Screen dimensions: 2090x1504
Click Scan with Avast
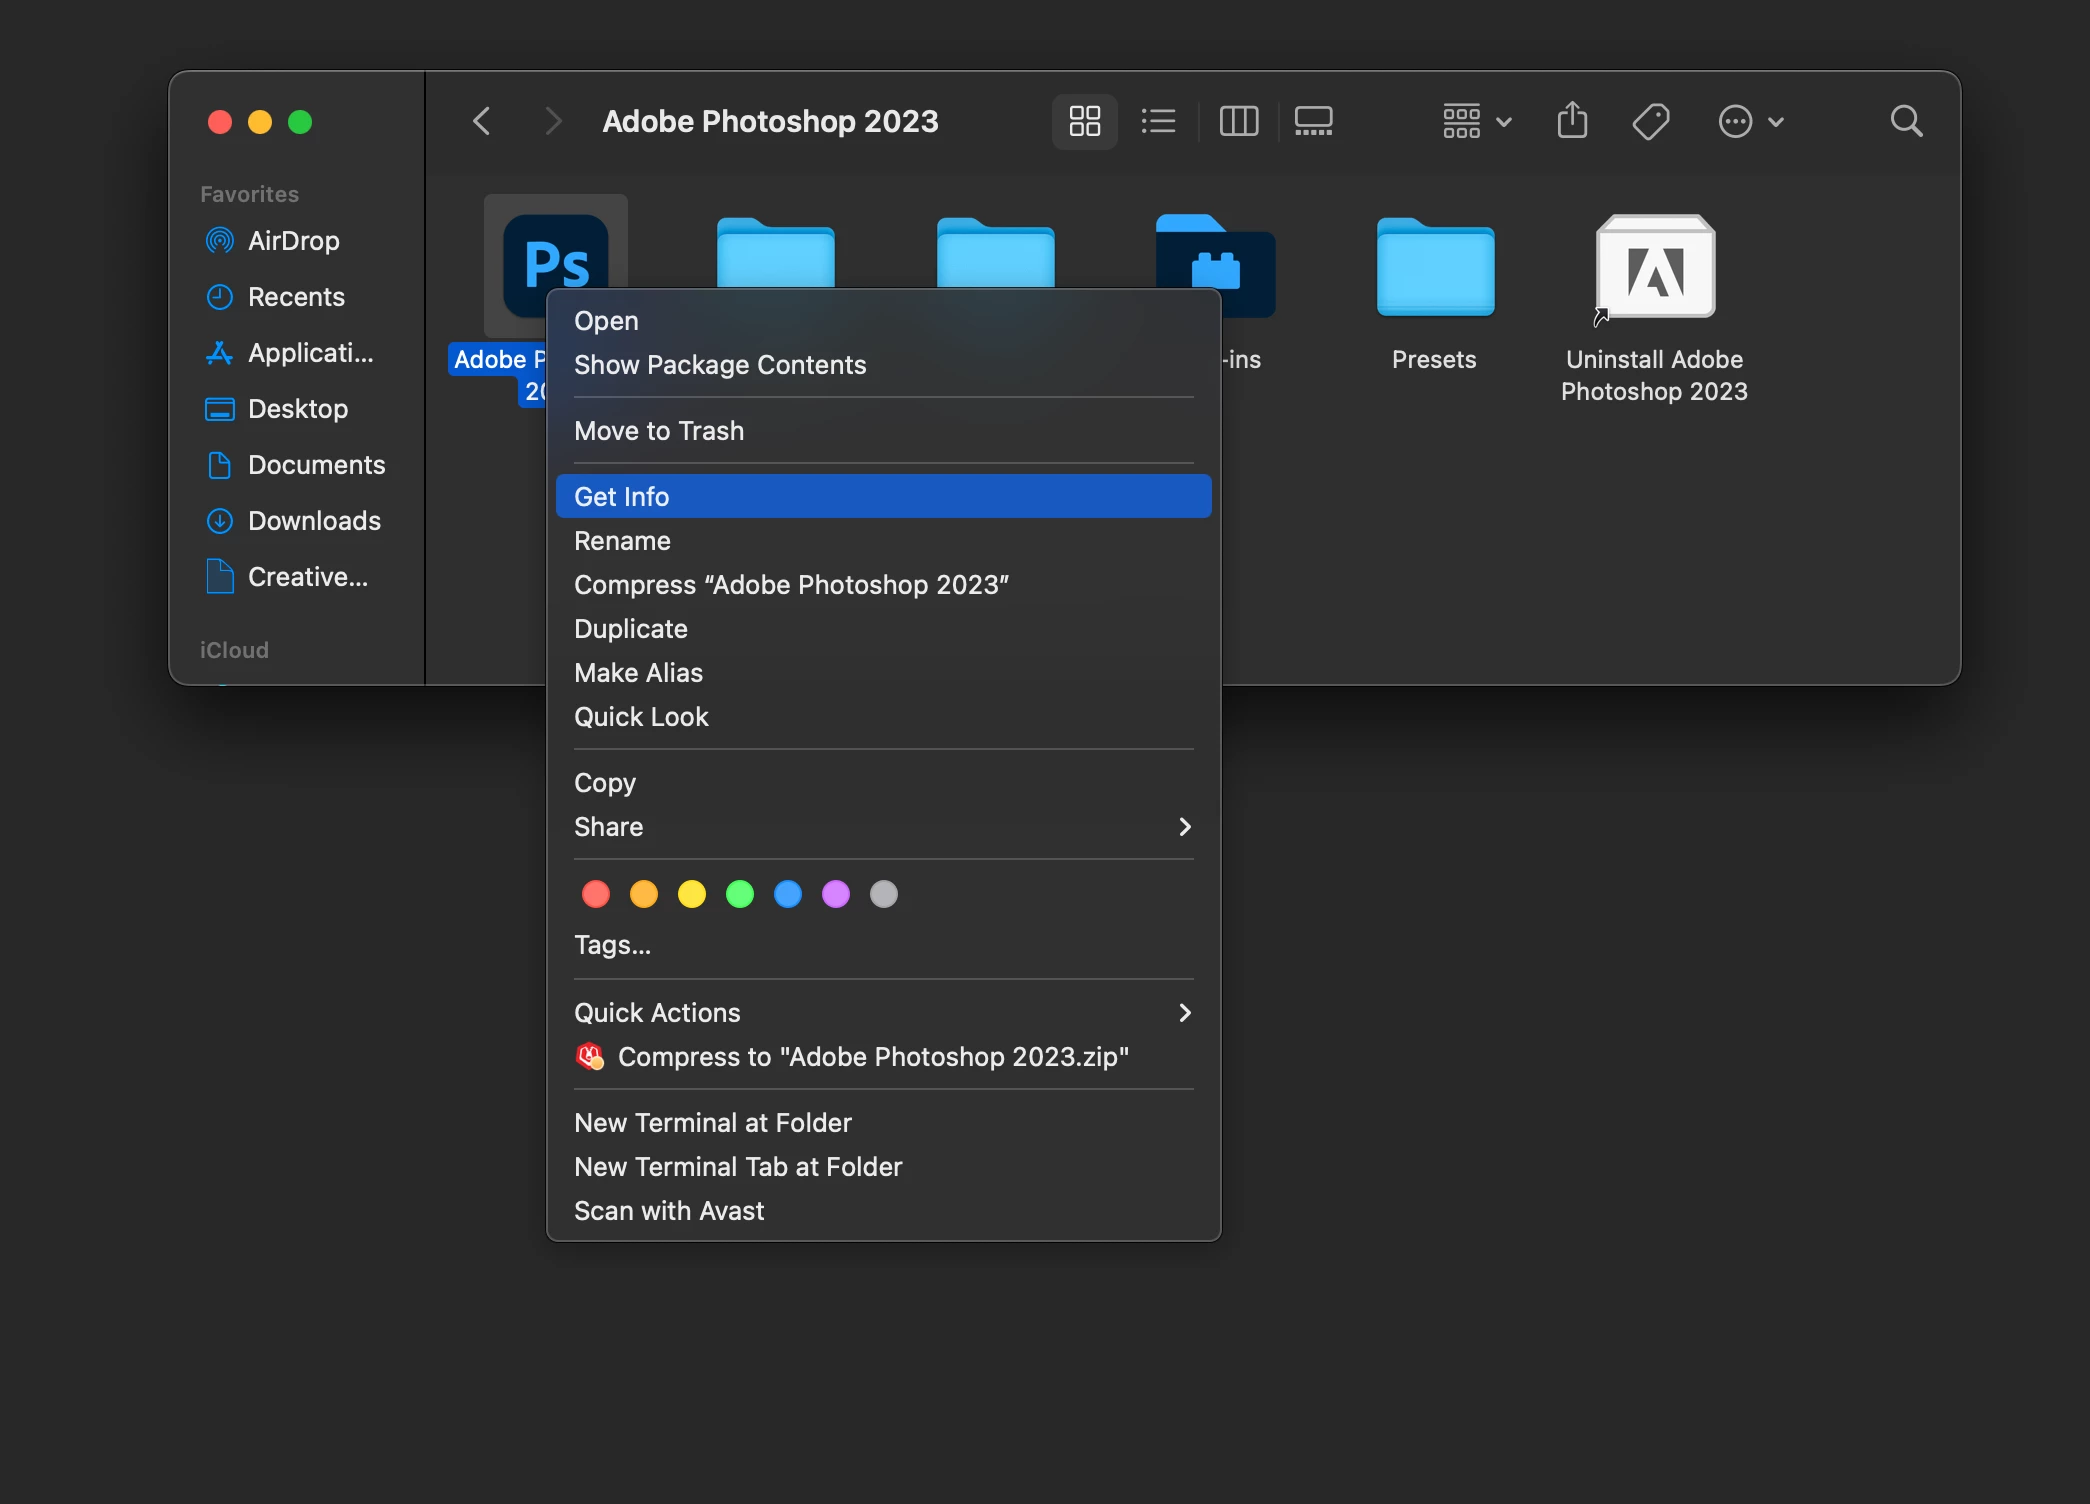tap(669, 1211)
